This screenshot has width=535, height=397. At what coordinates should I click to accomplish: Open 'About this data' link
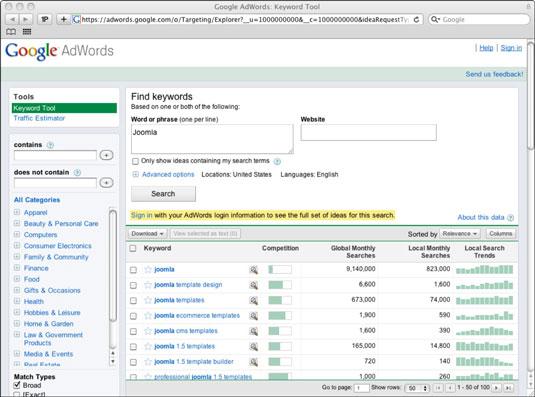pos(481,218)
